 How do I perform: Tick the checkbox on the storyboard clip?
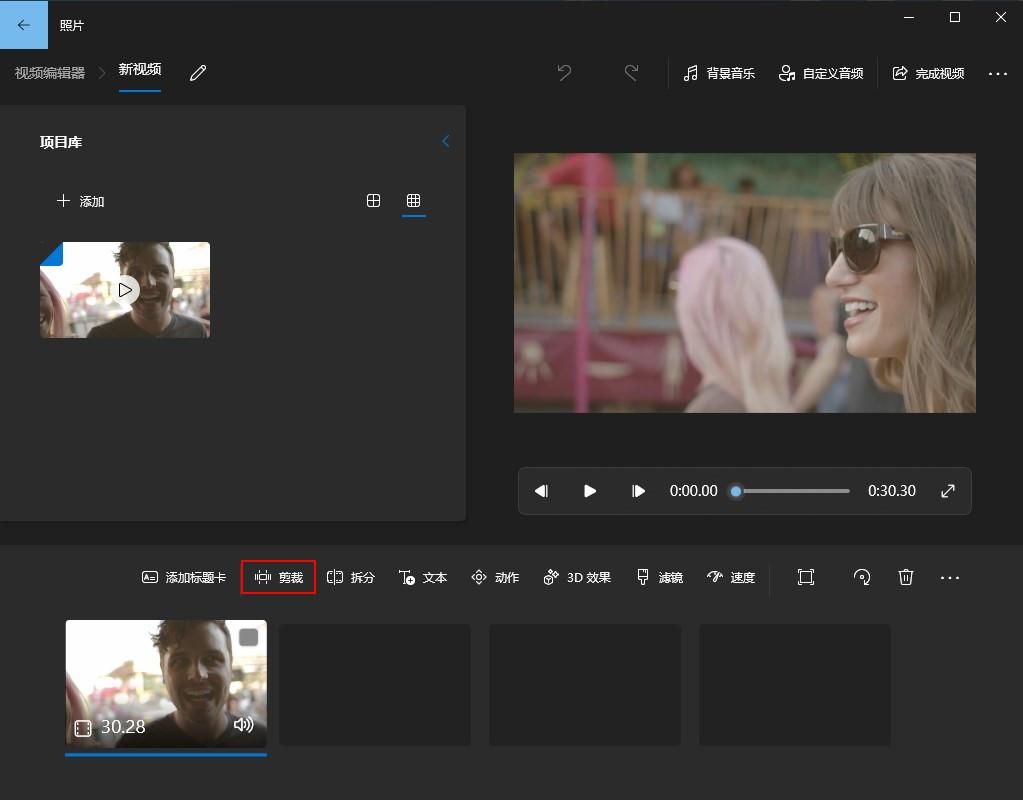coord(249,638)
